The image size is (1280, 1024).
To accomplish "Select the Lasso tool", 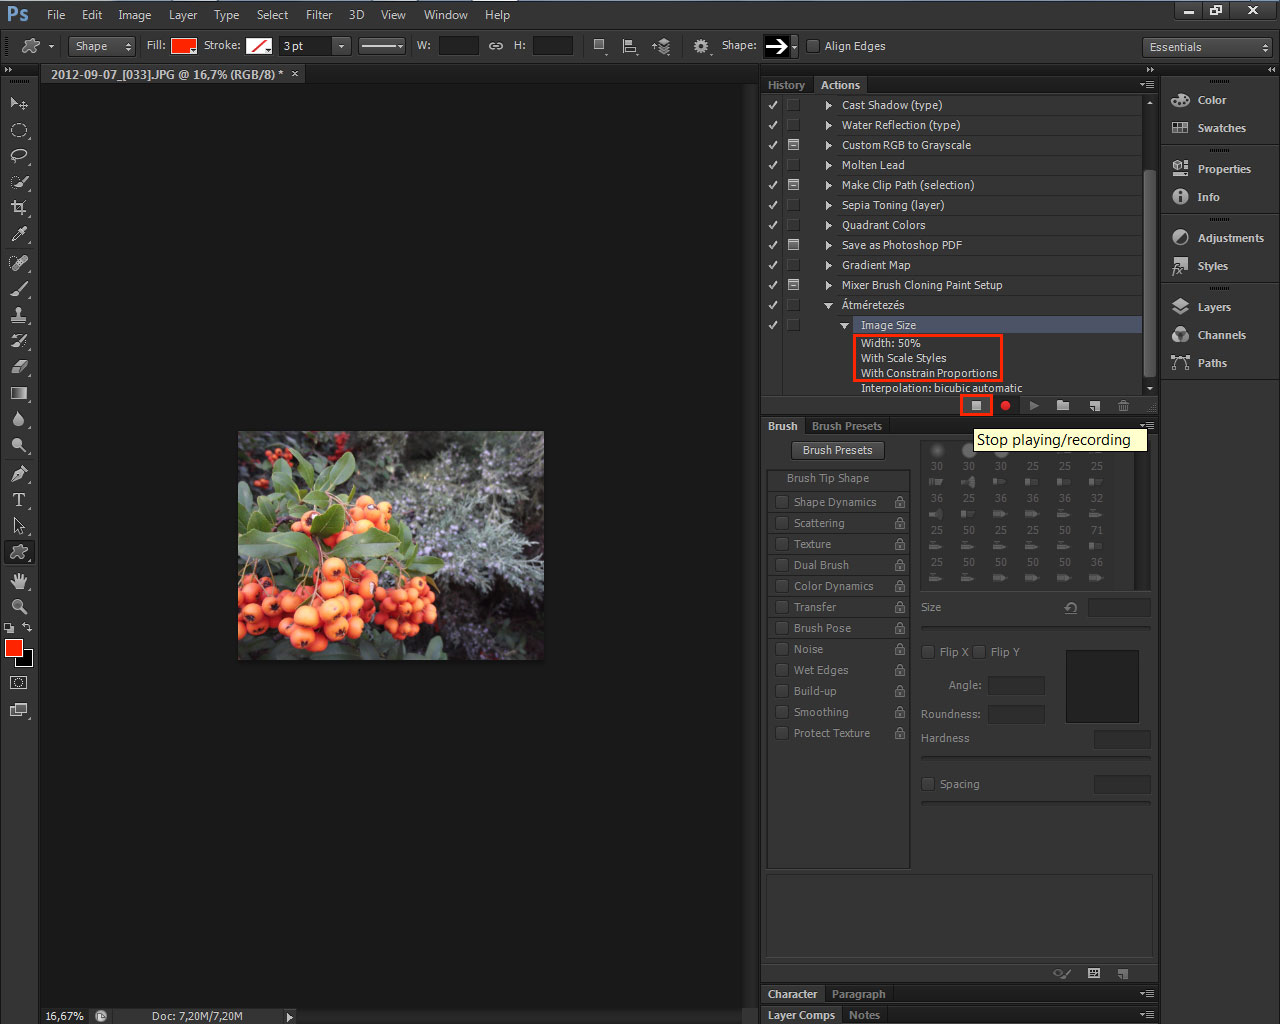I will [x=19, y=156].
